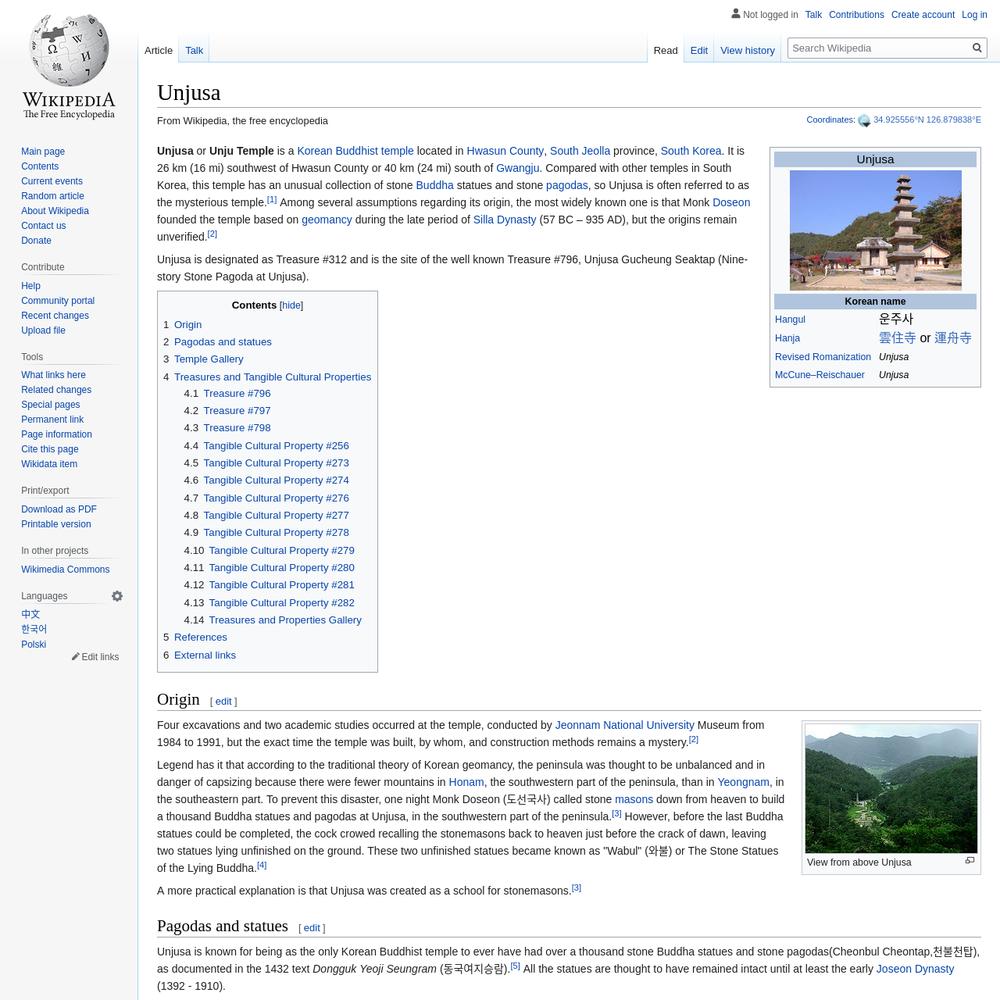The height and width of the screenshot is (1000, 1000).
Task: Jump to Treasures and Properties Gallery
Action: [285, 620]
